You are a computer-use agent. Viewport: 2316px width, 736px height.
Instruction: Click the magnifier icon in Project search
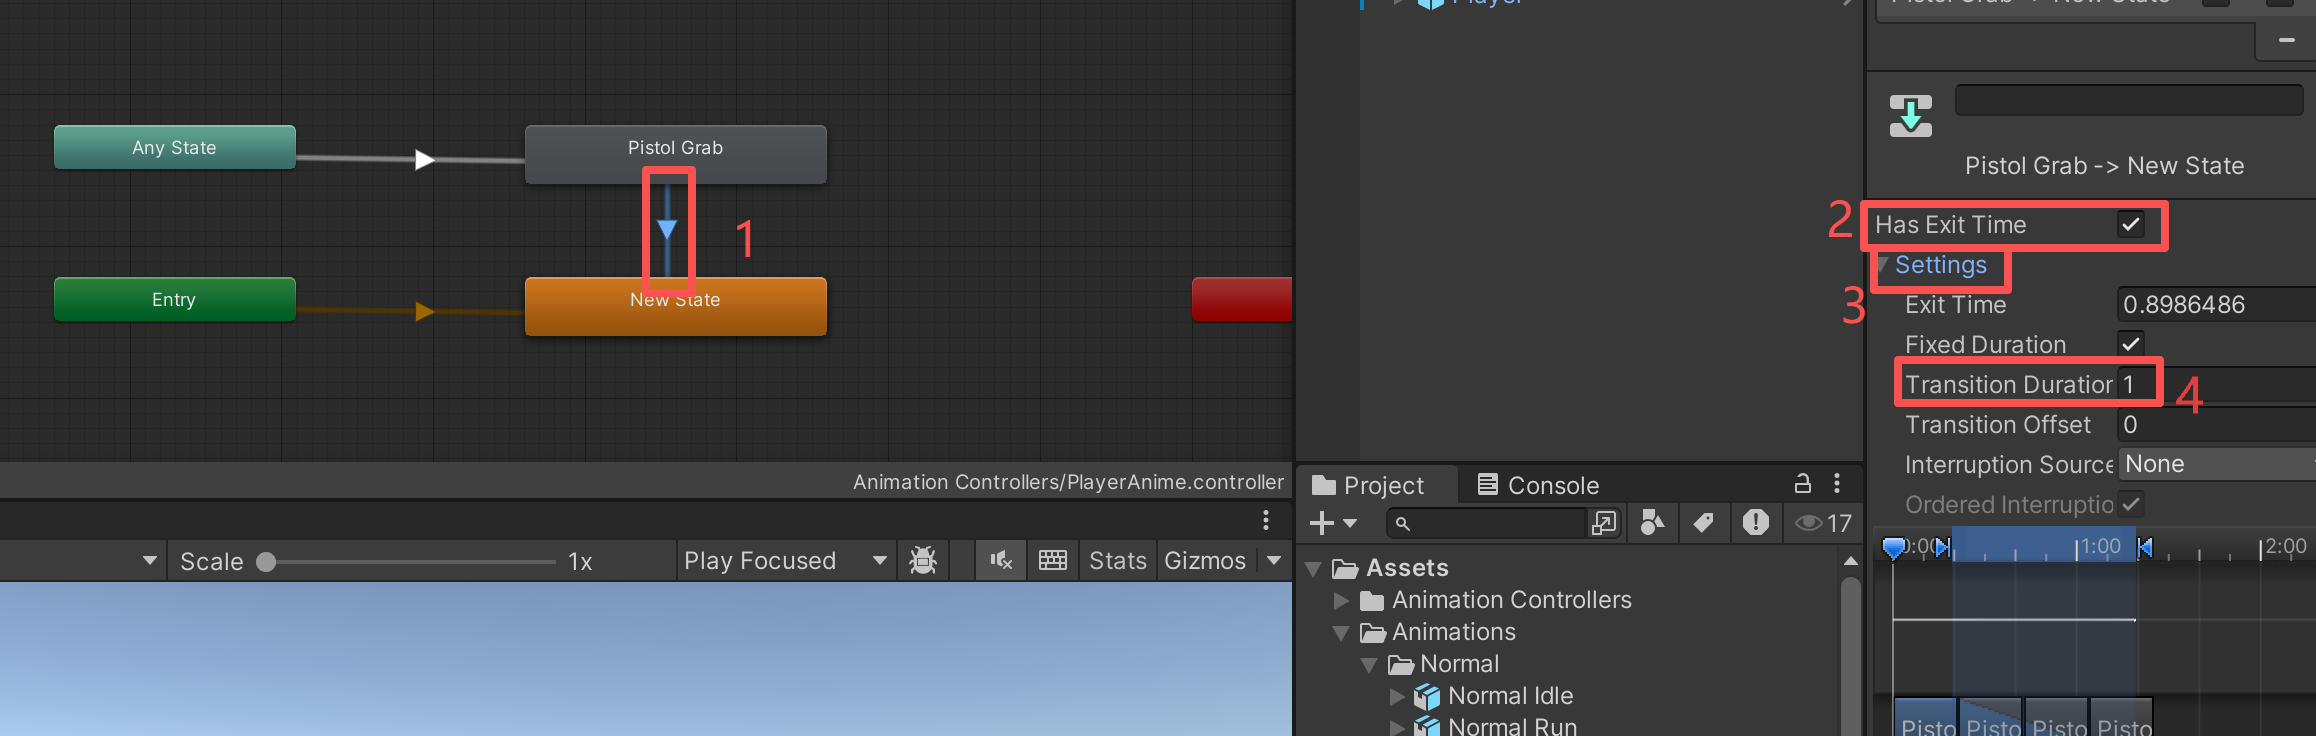coord(1403,523)
